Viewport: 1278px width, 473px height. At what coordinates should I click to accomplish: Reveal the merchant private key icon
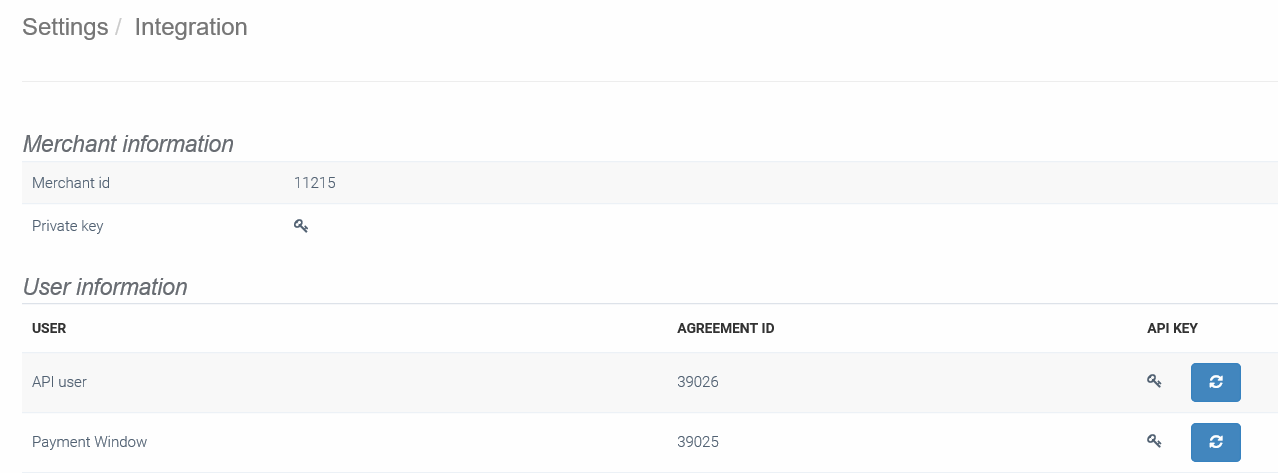(300, 226)
